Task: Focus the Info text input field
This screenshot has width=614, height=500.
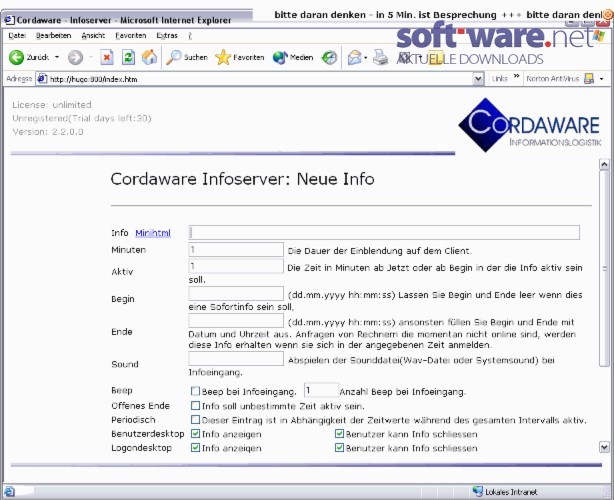Action: point(384,232)
